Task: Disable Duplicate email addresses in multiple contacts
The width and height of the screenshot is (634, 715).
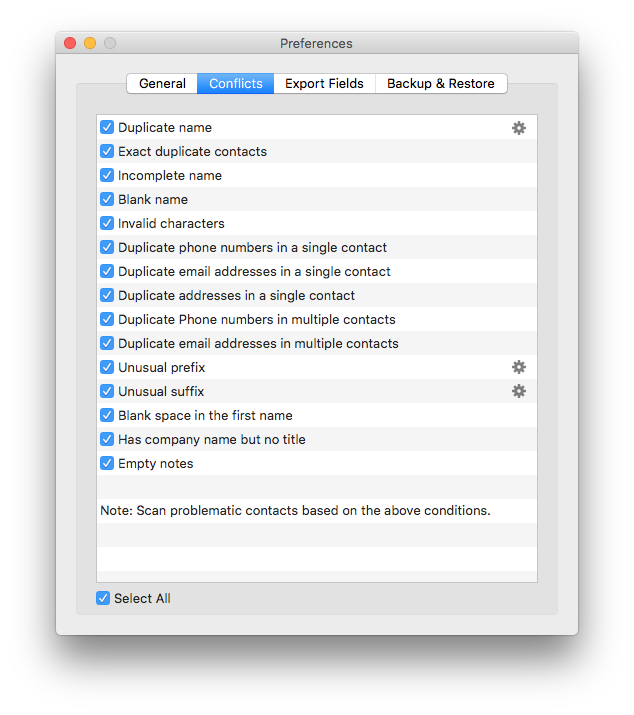Action: [107, 343]
